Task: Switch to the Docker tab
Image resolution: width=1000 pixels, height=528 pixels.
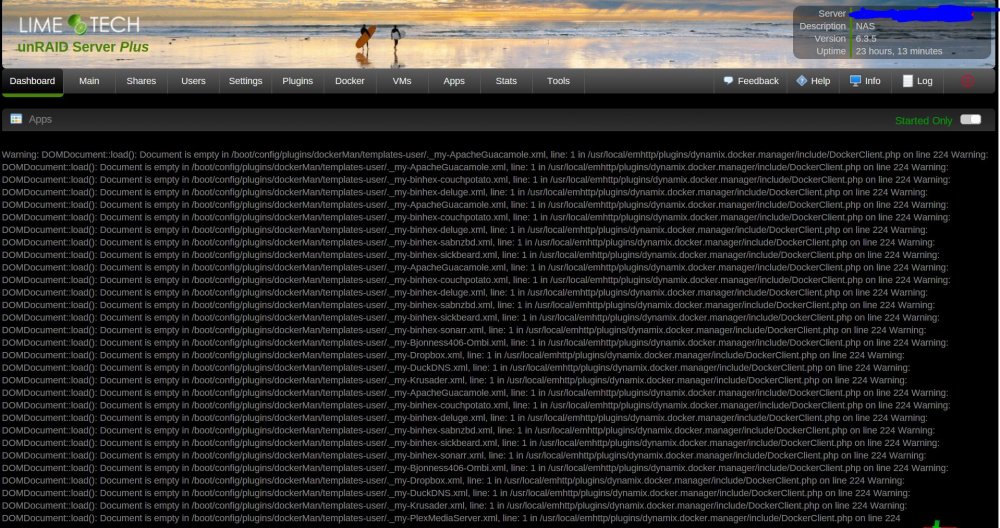Action: [x=349, y=82]
